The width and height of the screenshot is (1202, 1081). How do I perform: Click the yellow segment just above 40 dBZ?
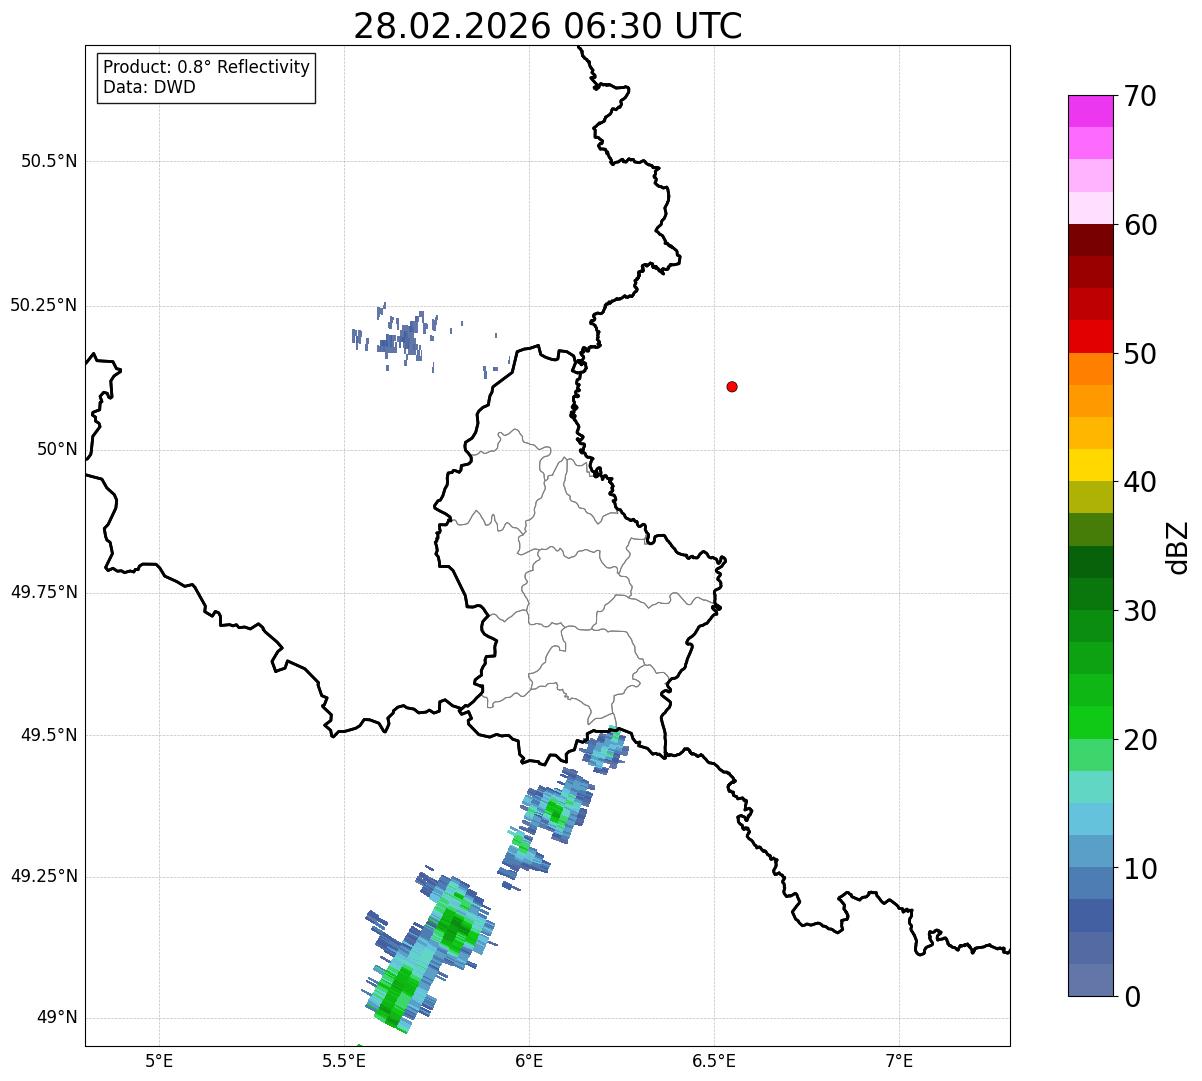coord(1090,465)
